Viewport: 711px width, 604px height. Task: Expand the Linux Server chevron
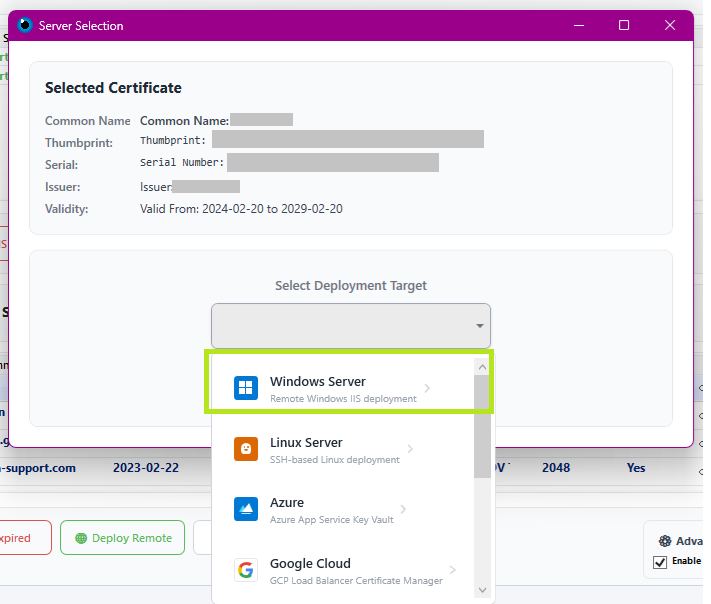(410, 449)
